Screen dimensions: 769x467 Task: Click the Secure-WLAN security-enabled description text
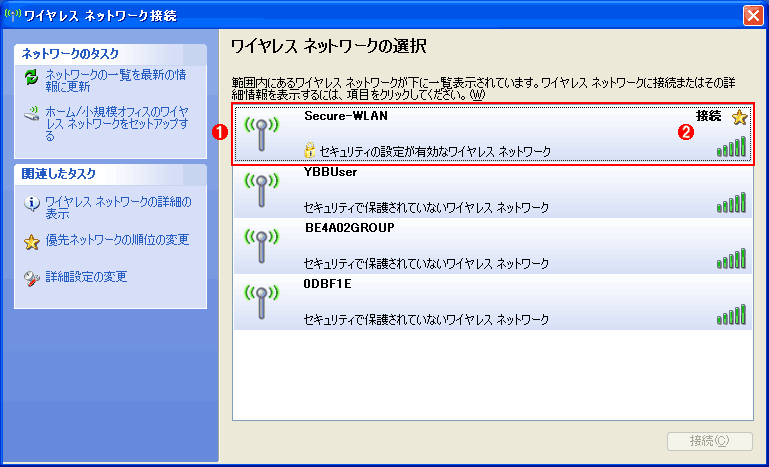[x=435, y=152]
